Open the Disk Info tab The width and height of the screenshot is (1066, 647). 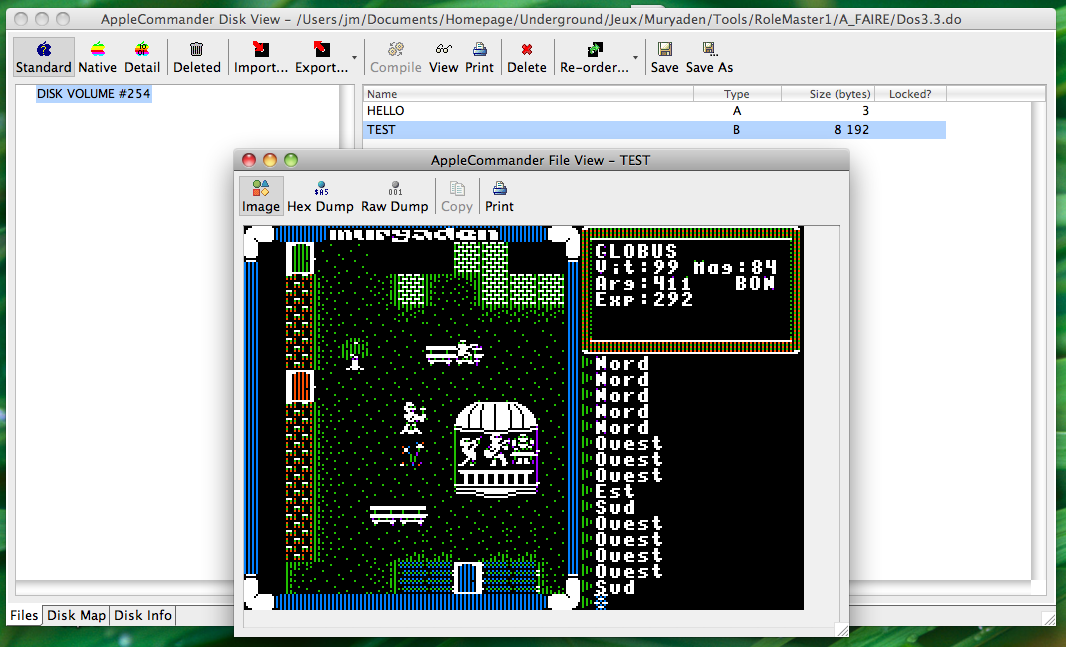143,615
